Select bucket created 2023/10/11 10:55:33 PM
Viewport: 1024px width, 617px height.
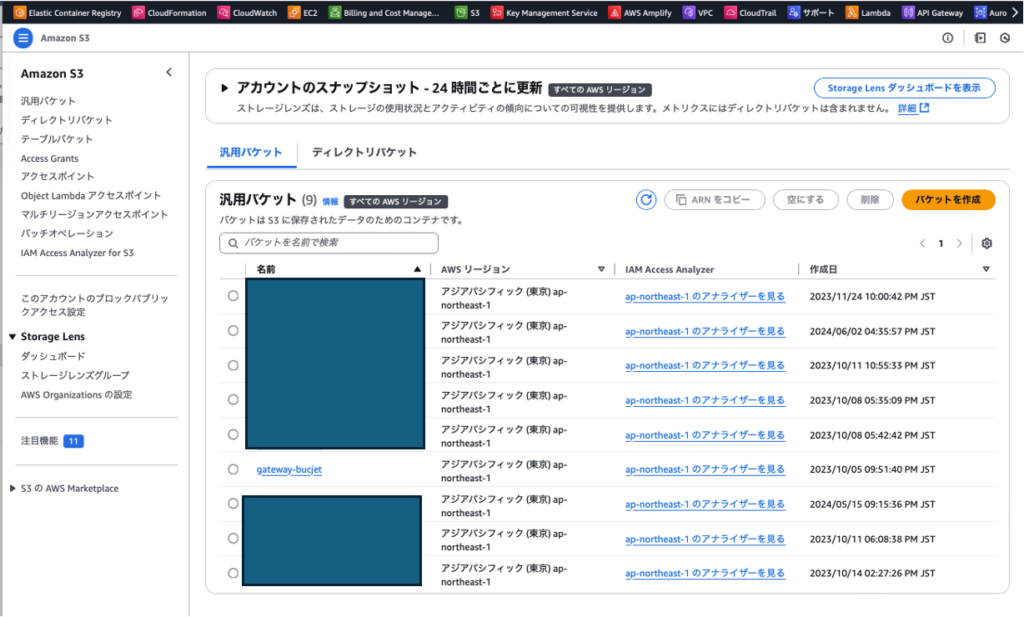(233, 365)
